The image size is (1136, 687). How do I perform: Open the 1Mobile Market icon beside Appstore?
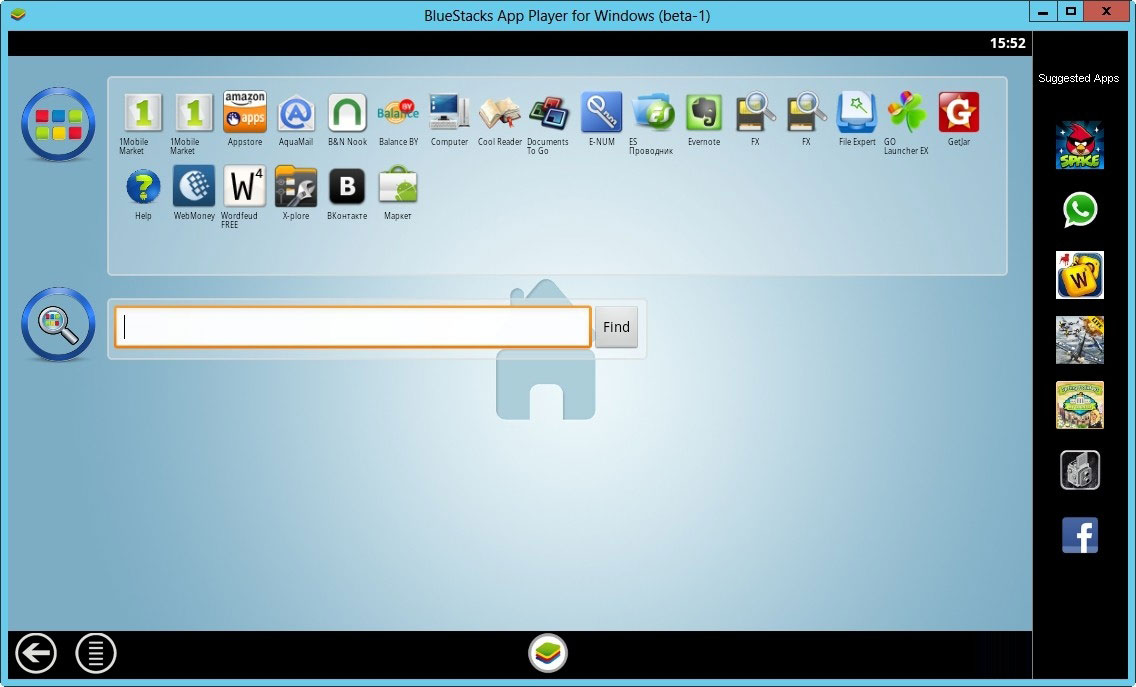pos(194,112)
